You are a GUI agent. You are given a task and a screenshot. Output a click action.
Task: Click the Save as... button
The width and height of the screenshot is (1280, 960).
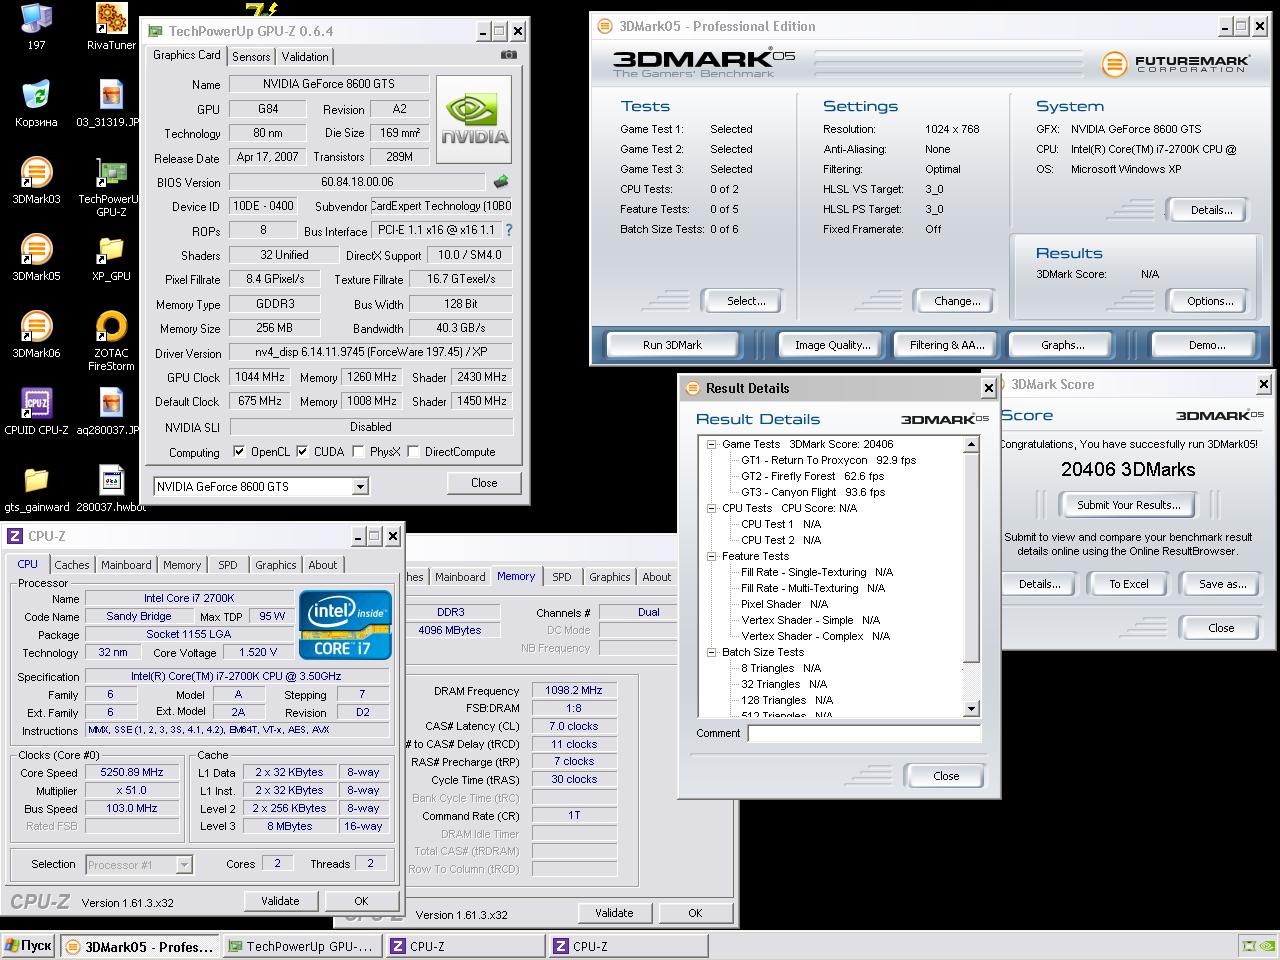(1222, 584)
